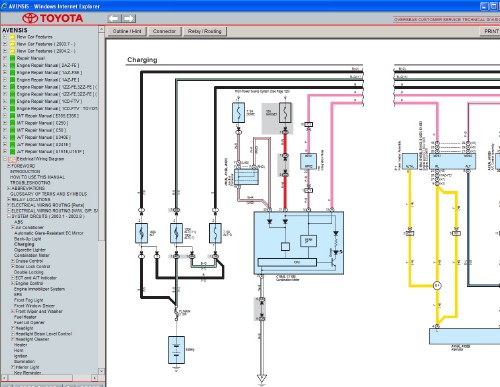Open the Outline / Hint tab
This screenshot has height=387, width=500.
(127, 31)
